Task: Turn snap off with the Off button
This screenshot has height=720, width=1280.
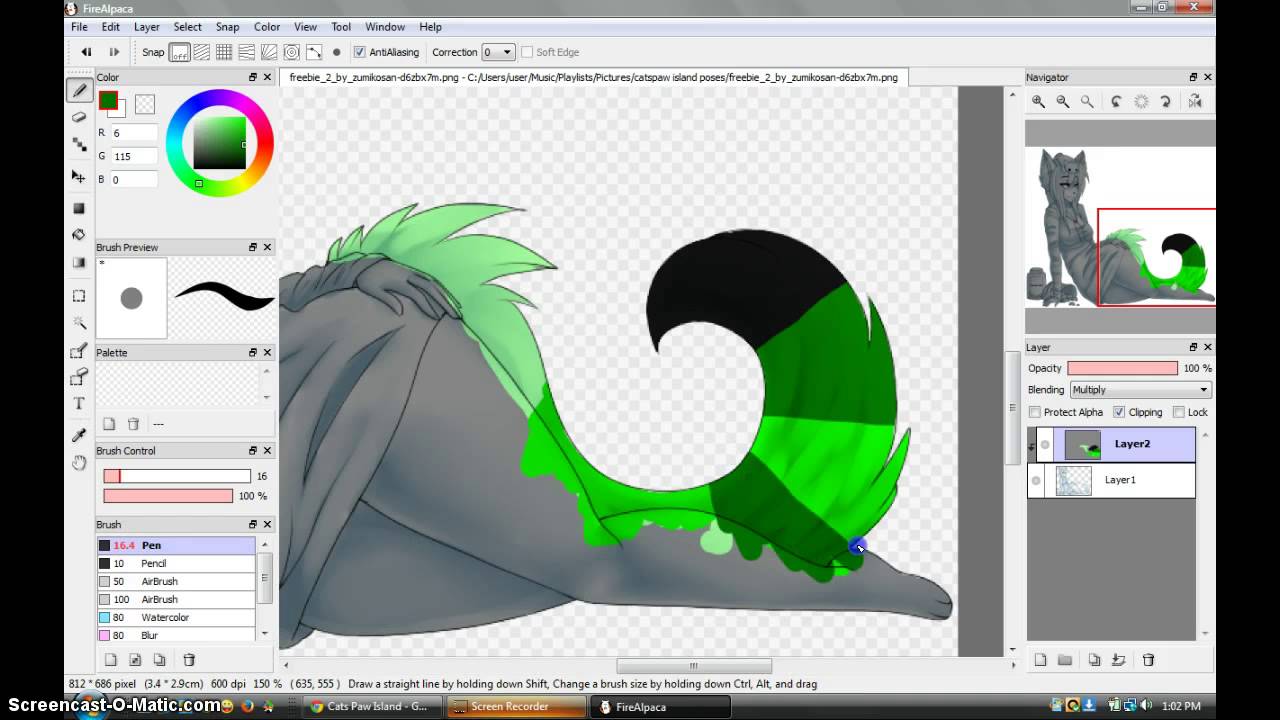Action: pyautogui.click(x=180, y=52)
